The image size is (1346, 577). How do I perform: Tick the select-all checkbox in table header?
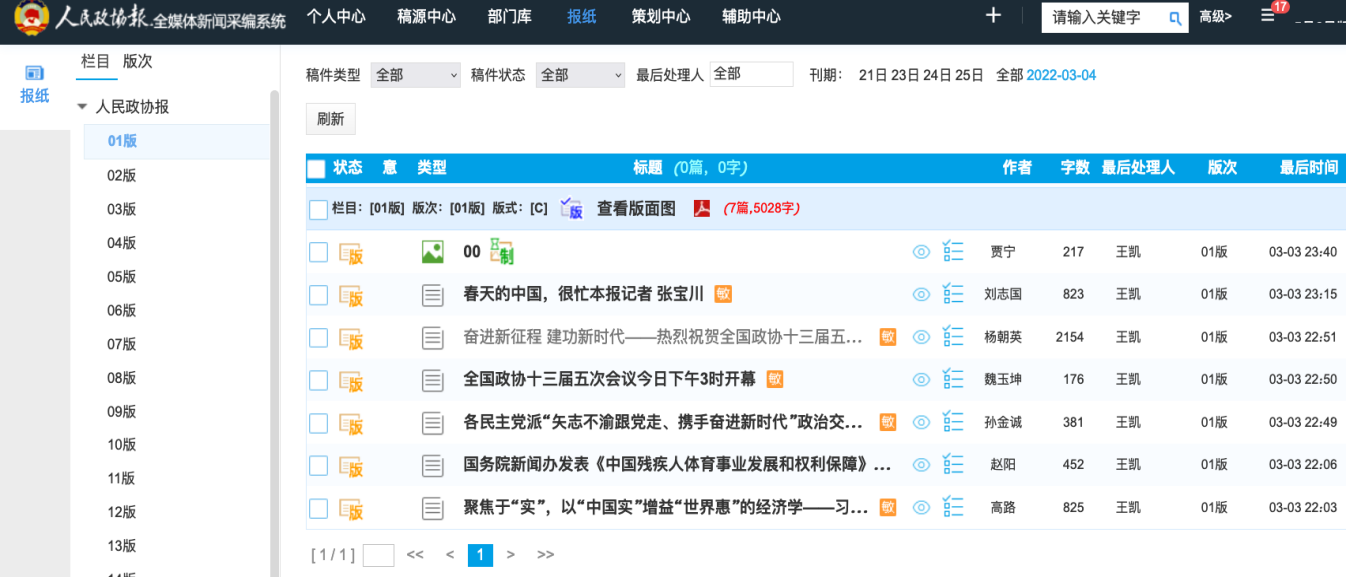316,169
